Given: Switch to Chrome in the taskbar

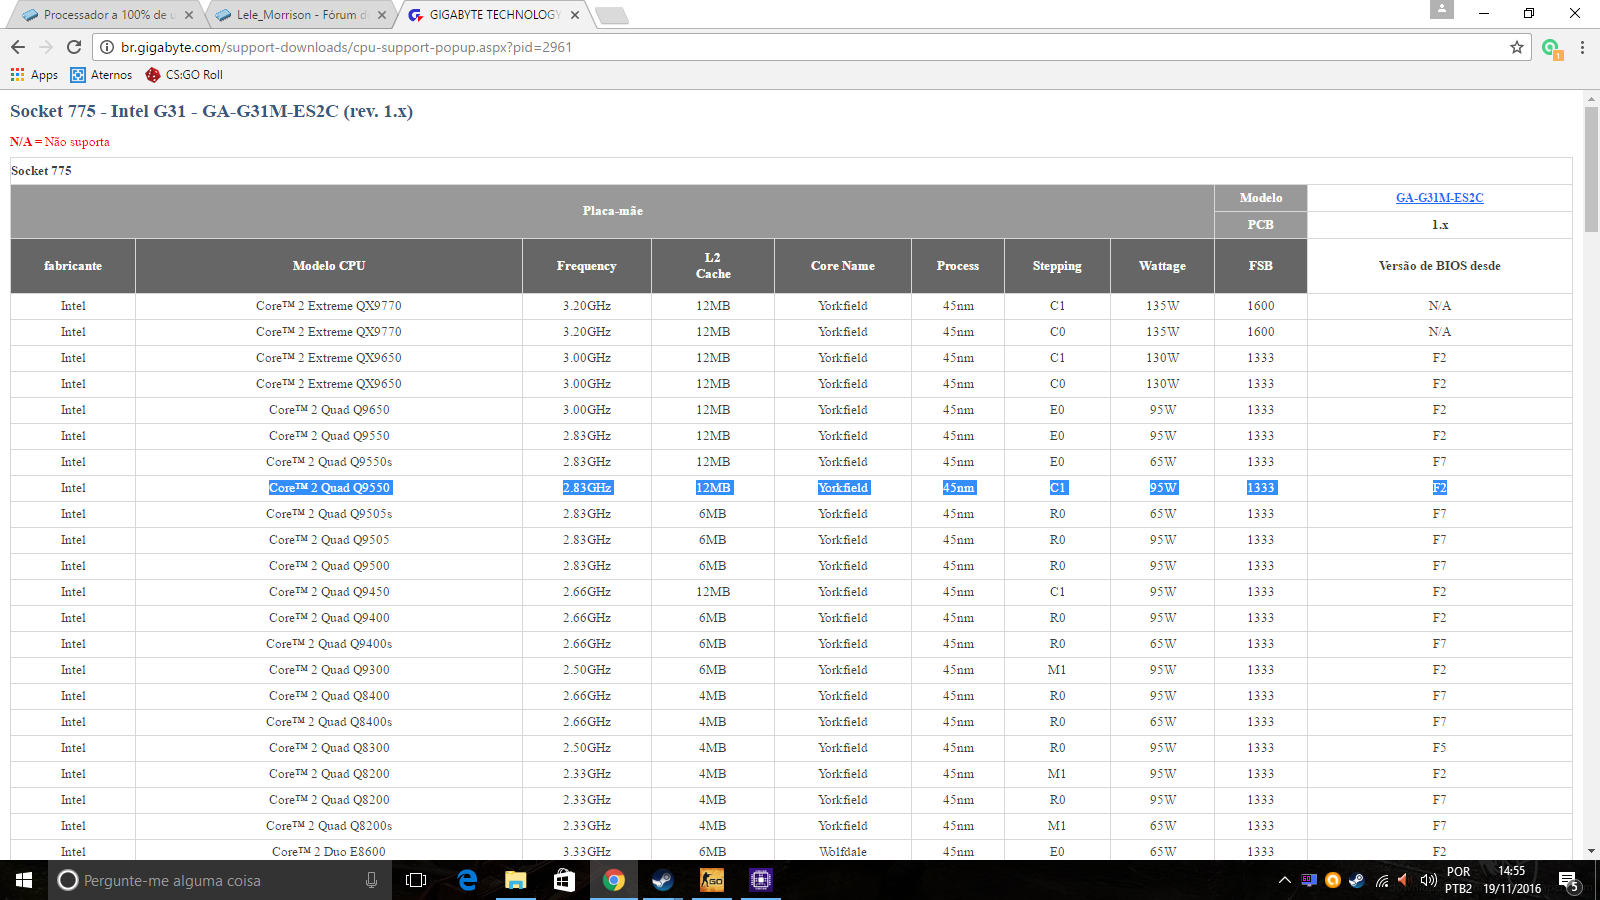Looking at the screenshot, I should (613, 880).
